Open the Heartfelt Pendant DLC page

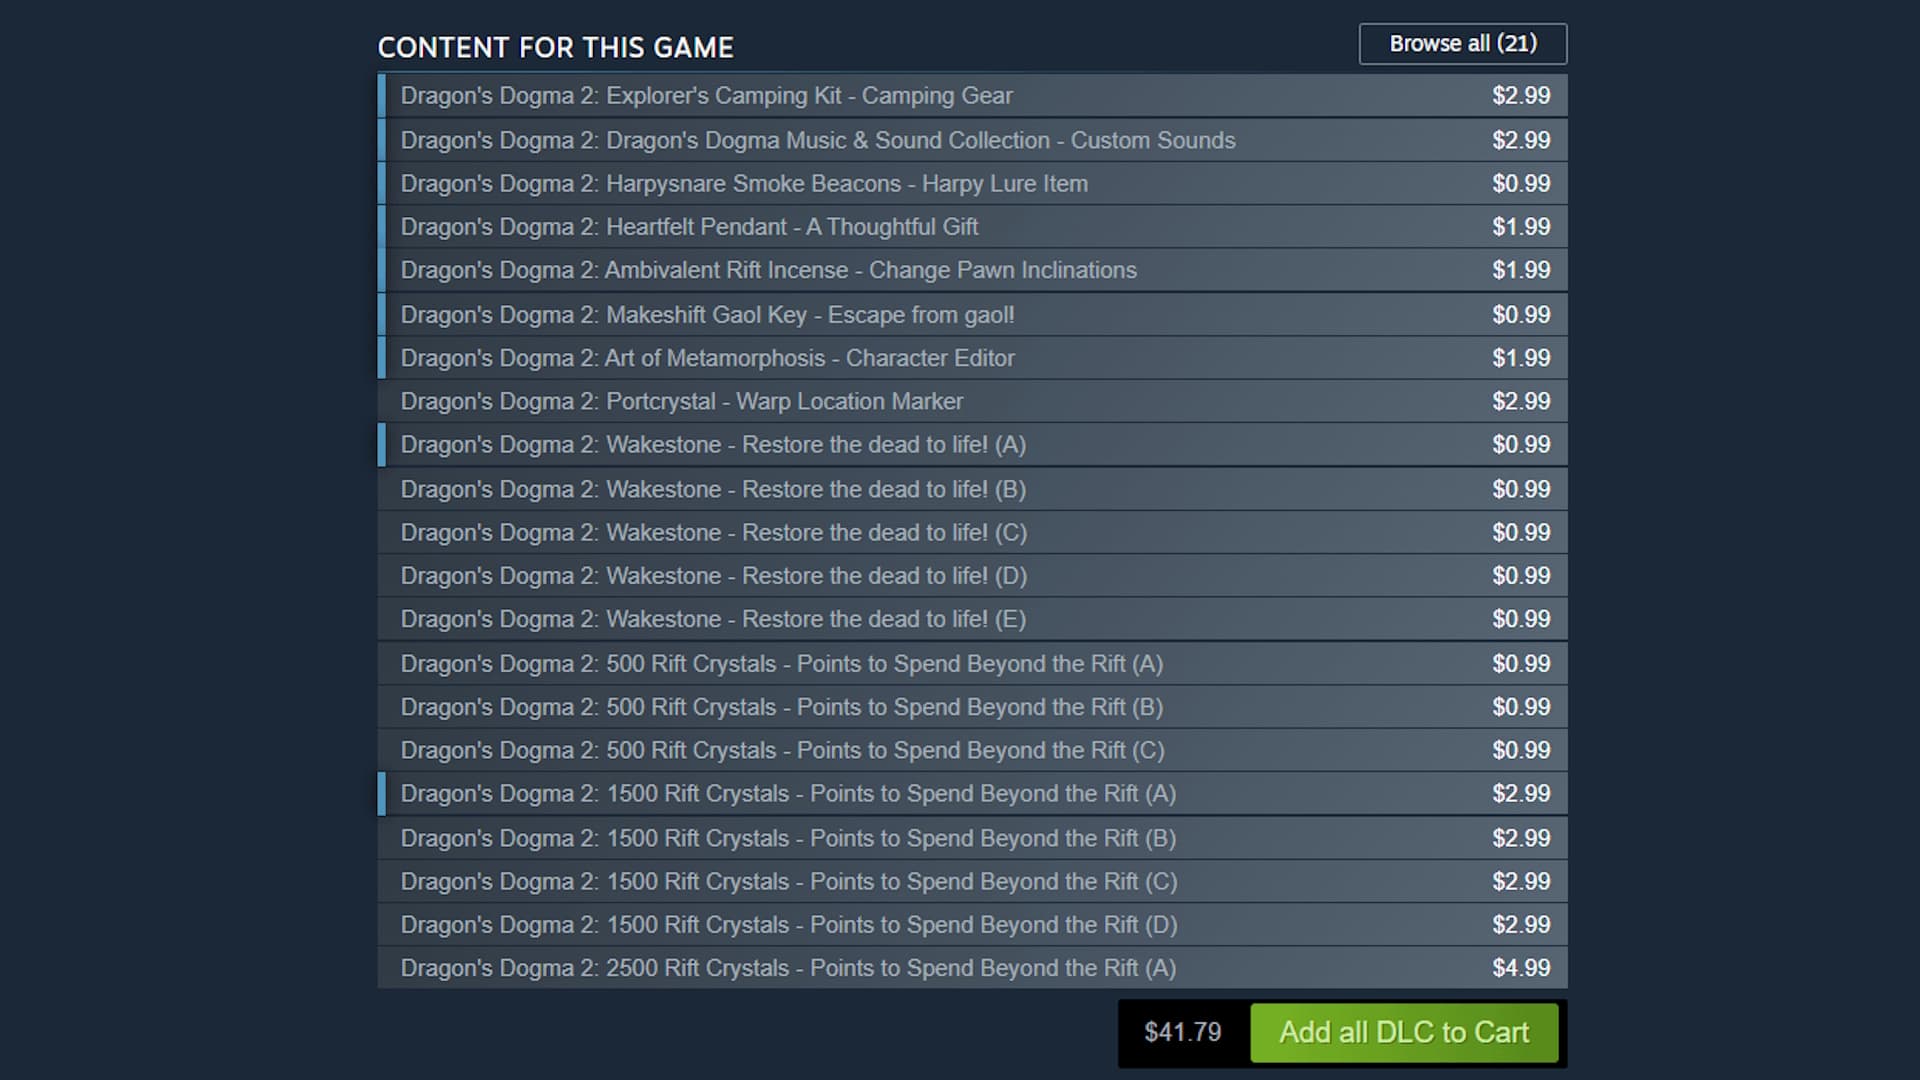[x=689, y=227]
